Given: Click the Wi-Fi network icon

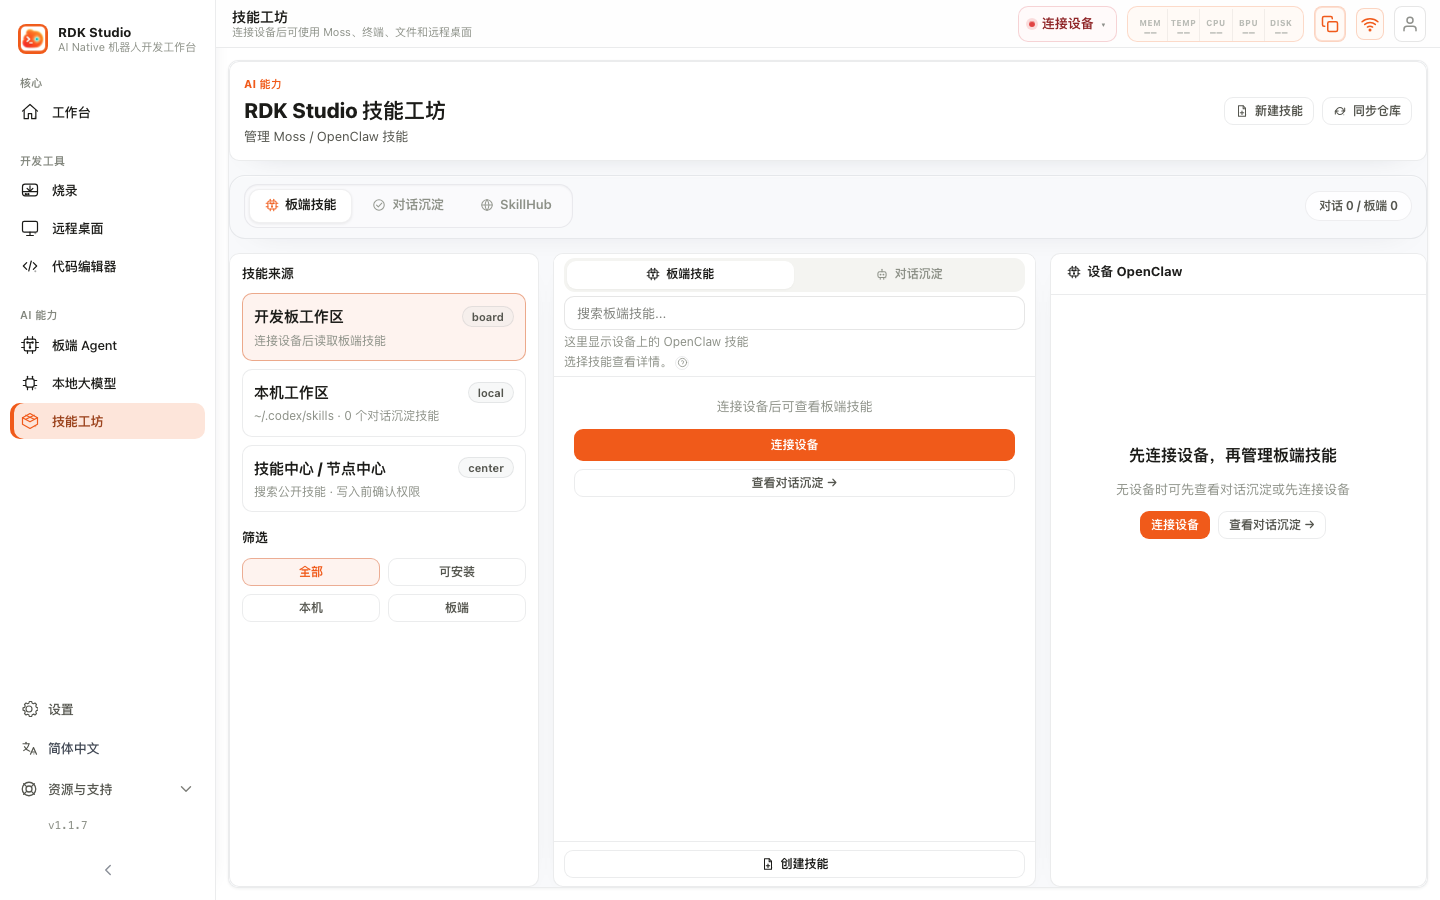Looking at the screenshot, I should (1370, 24).
